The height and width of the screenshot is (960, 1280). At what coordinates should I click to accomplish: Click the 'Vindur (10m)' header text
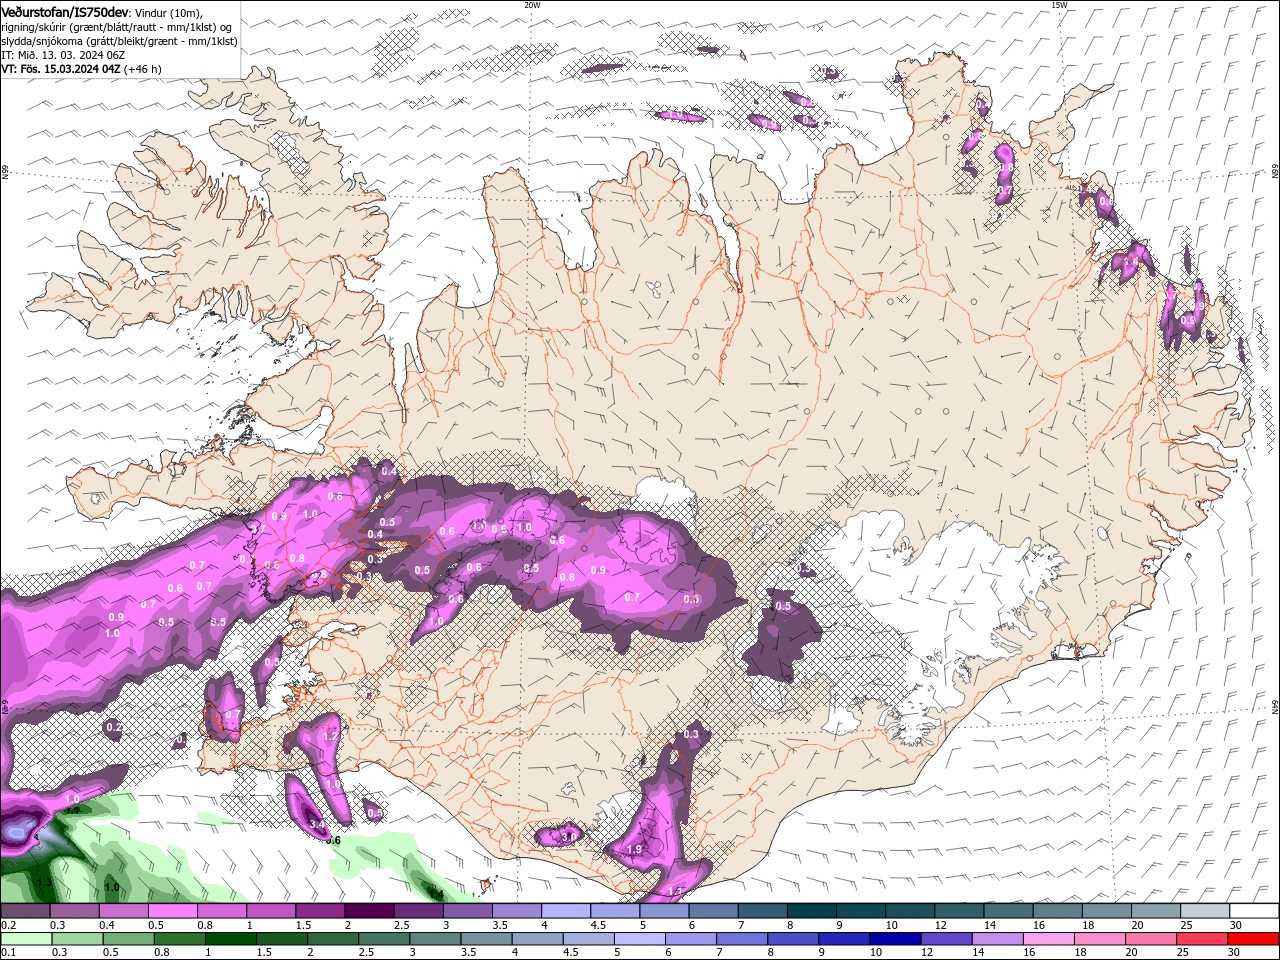(166, 12)
